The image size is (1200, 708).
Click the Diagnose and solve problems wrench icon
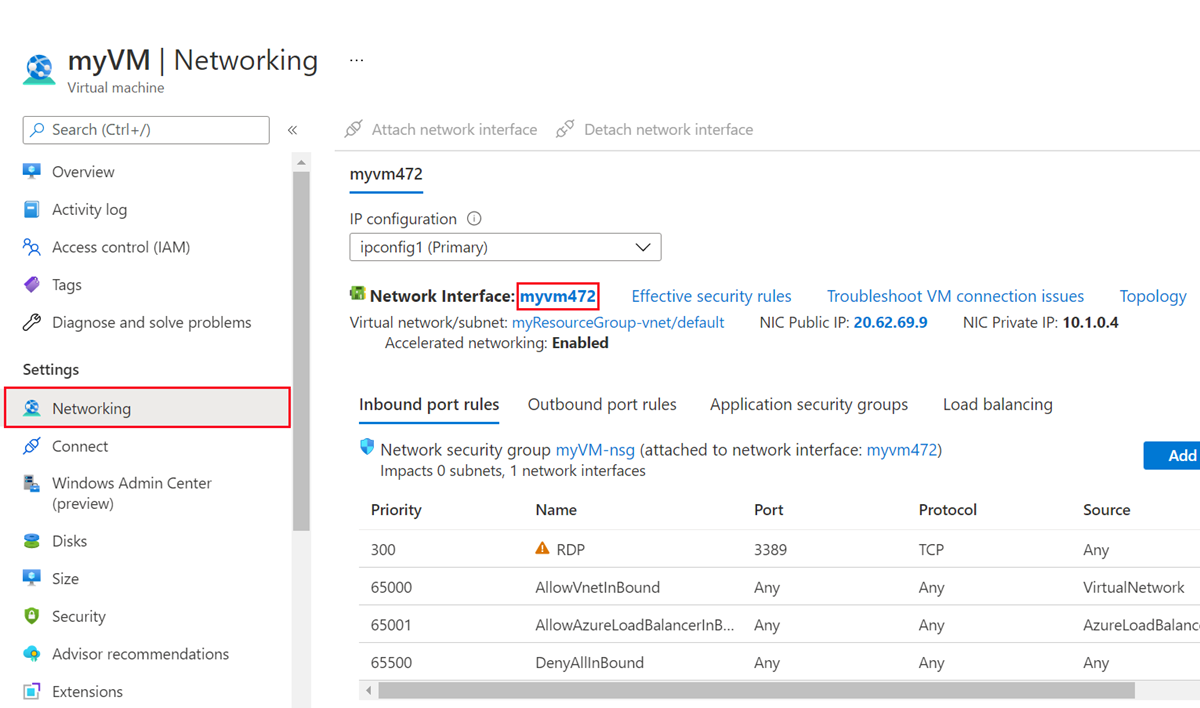(32, 323)
